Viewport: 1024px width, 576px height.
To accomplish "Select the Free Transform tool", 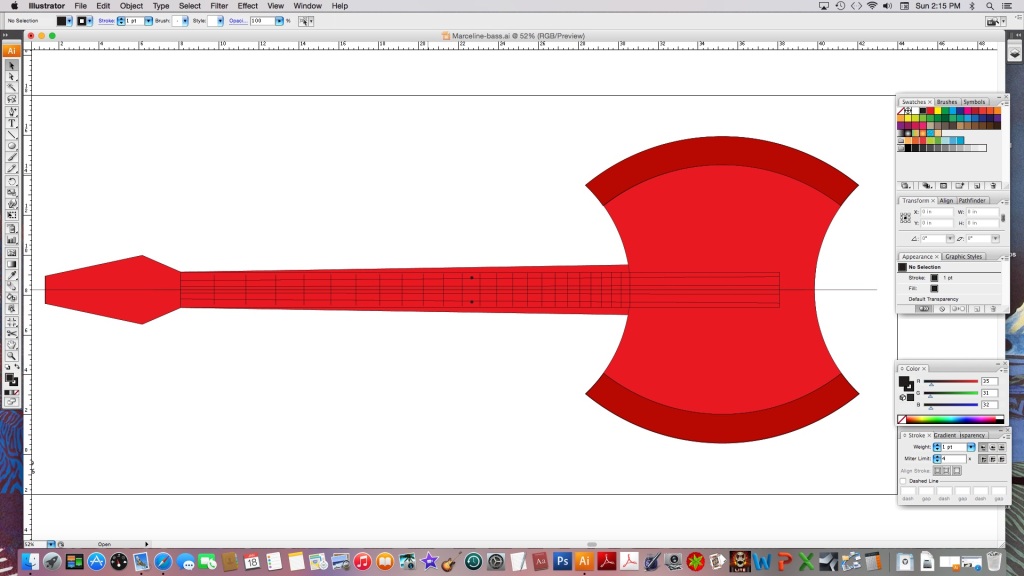I will (x=12, y=215).
